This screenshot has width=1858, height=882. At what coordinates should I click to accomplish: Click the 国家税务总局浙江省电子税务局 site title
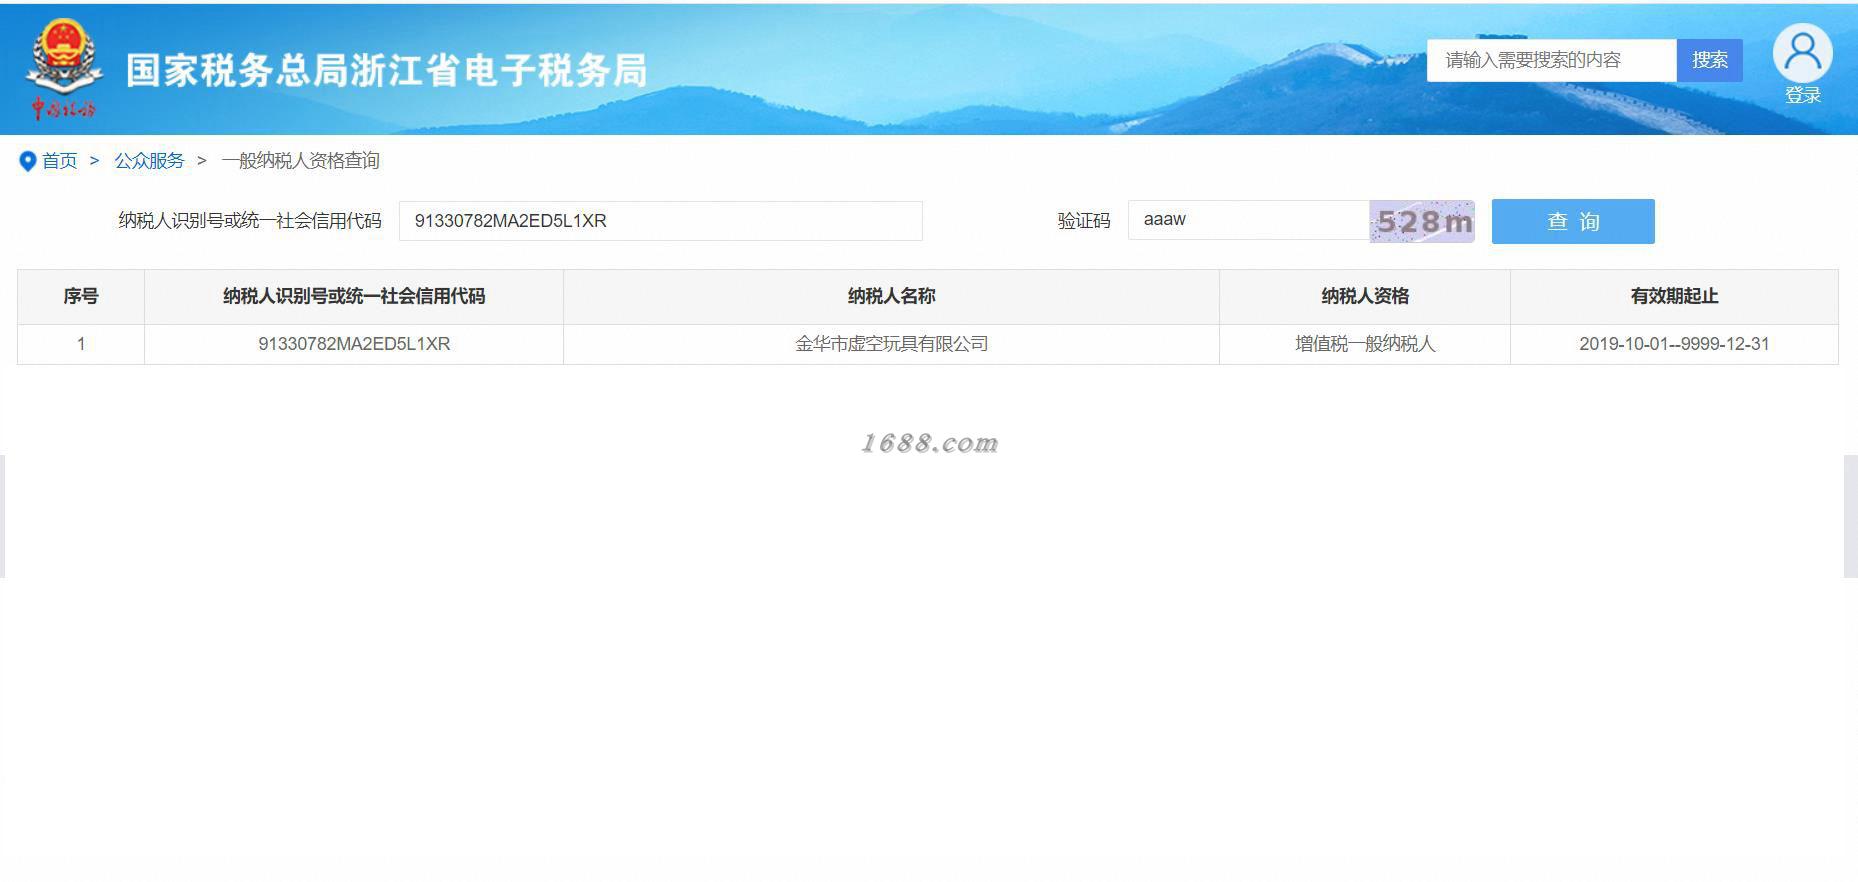387,71
